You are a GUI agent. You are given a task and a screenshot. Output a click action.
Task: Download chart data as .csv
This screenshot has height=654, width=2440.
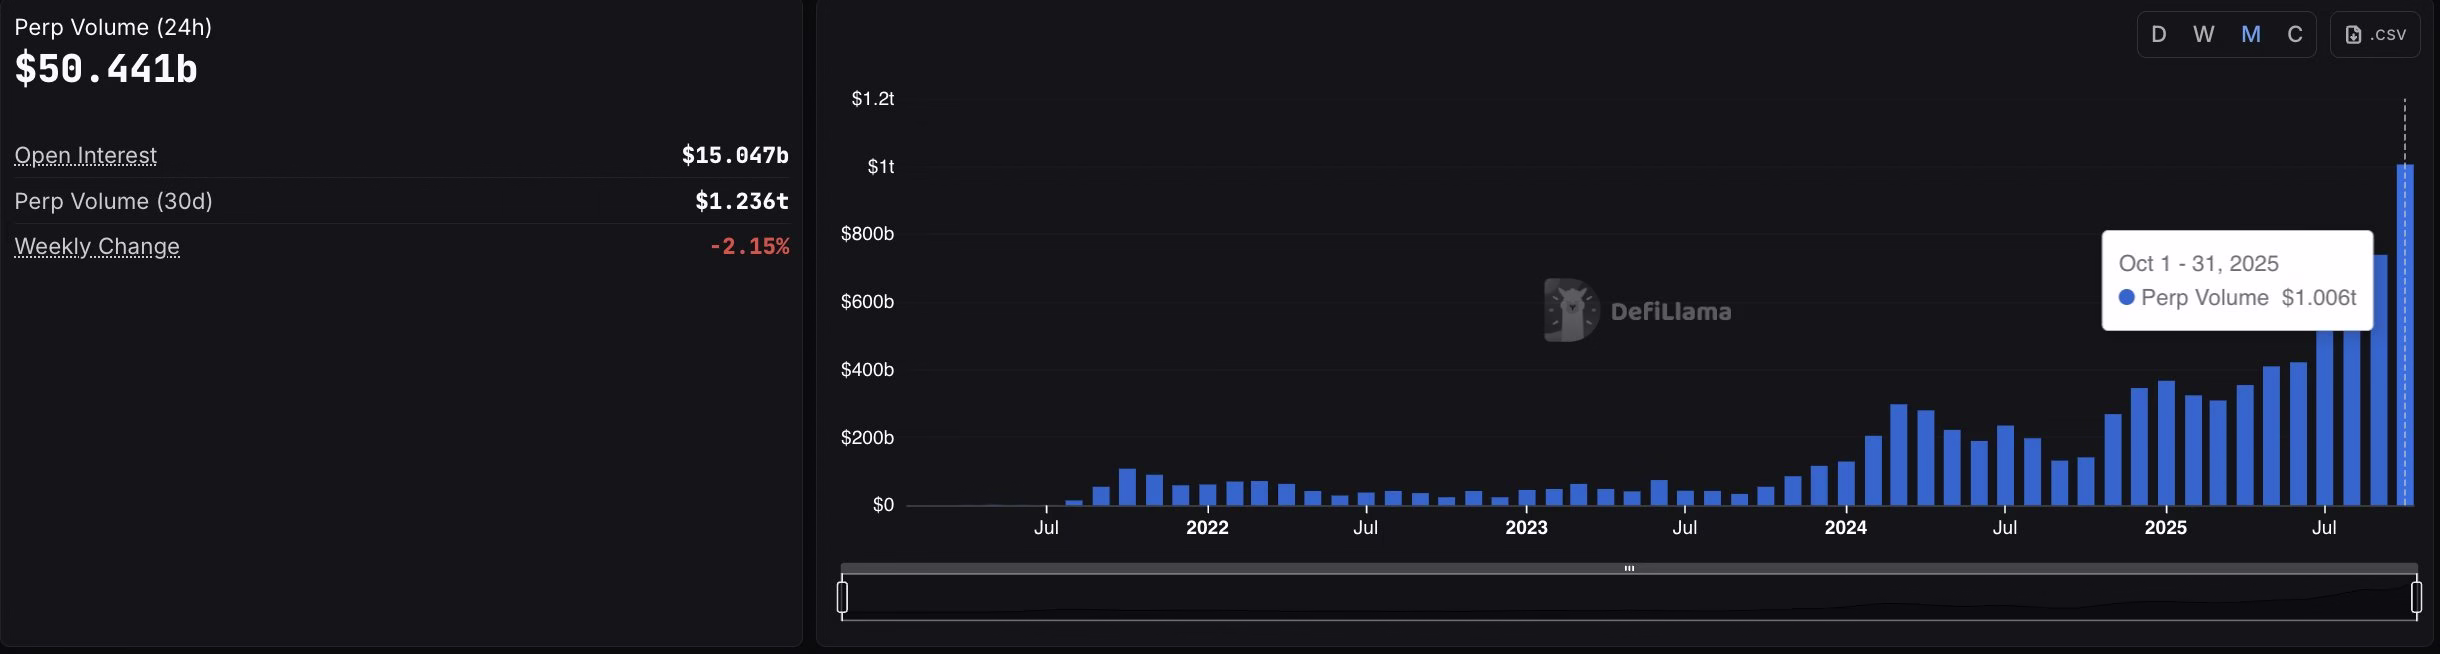pyautogui.click(x=2375, y=35)
